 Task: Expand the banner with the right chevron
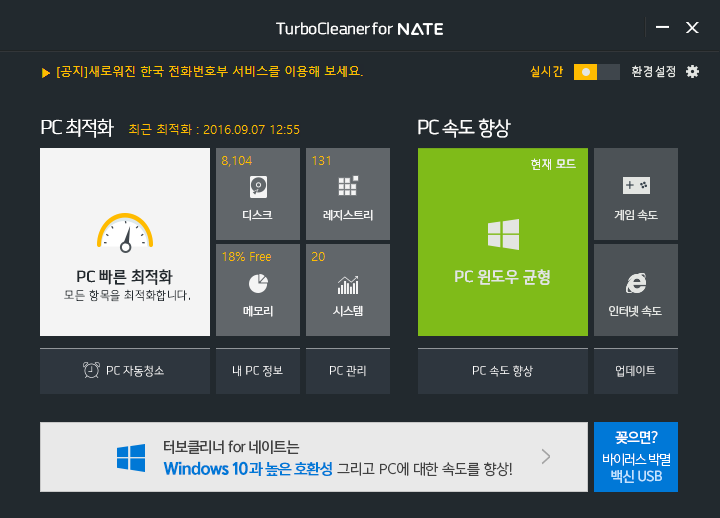point(546,456)
